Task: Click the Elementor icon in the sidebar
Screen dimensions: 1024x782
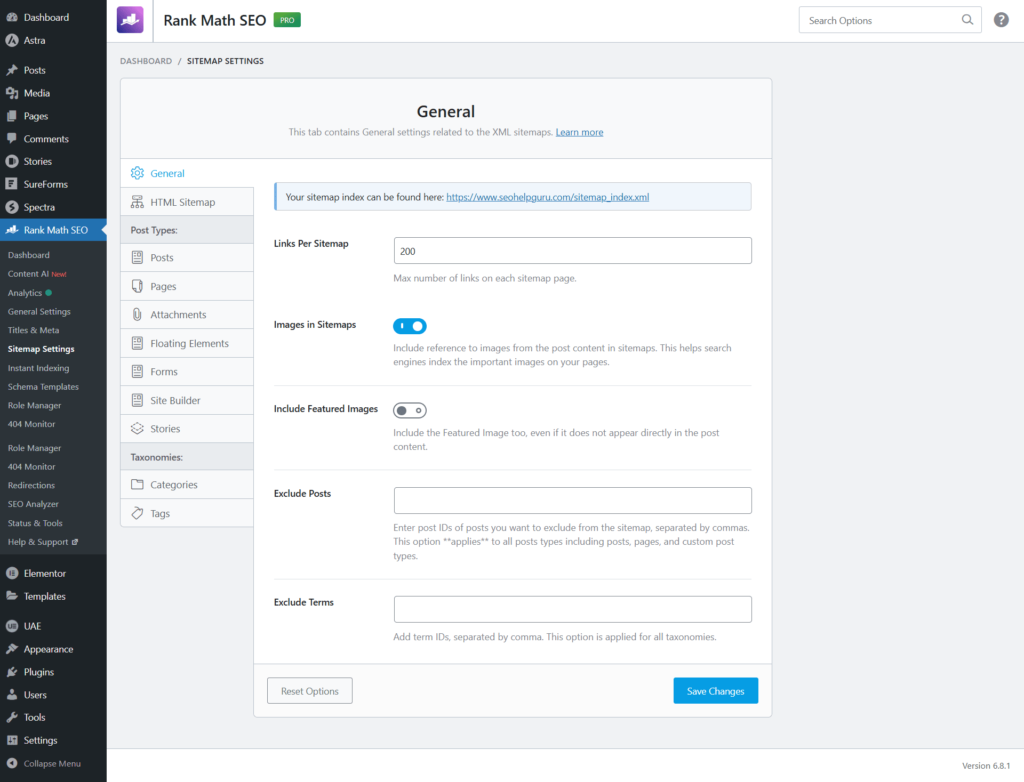Action: [12, 573]
